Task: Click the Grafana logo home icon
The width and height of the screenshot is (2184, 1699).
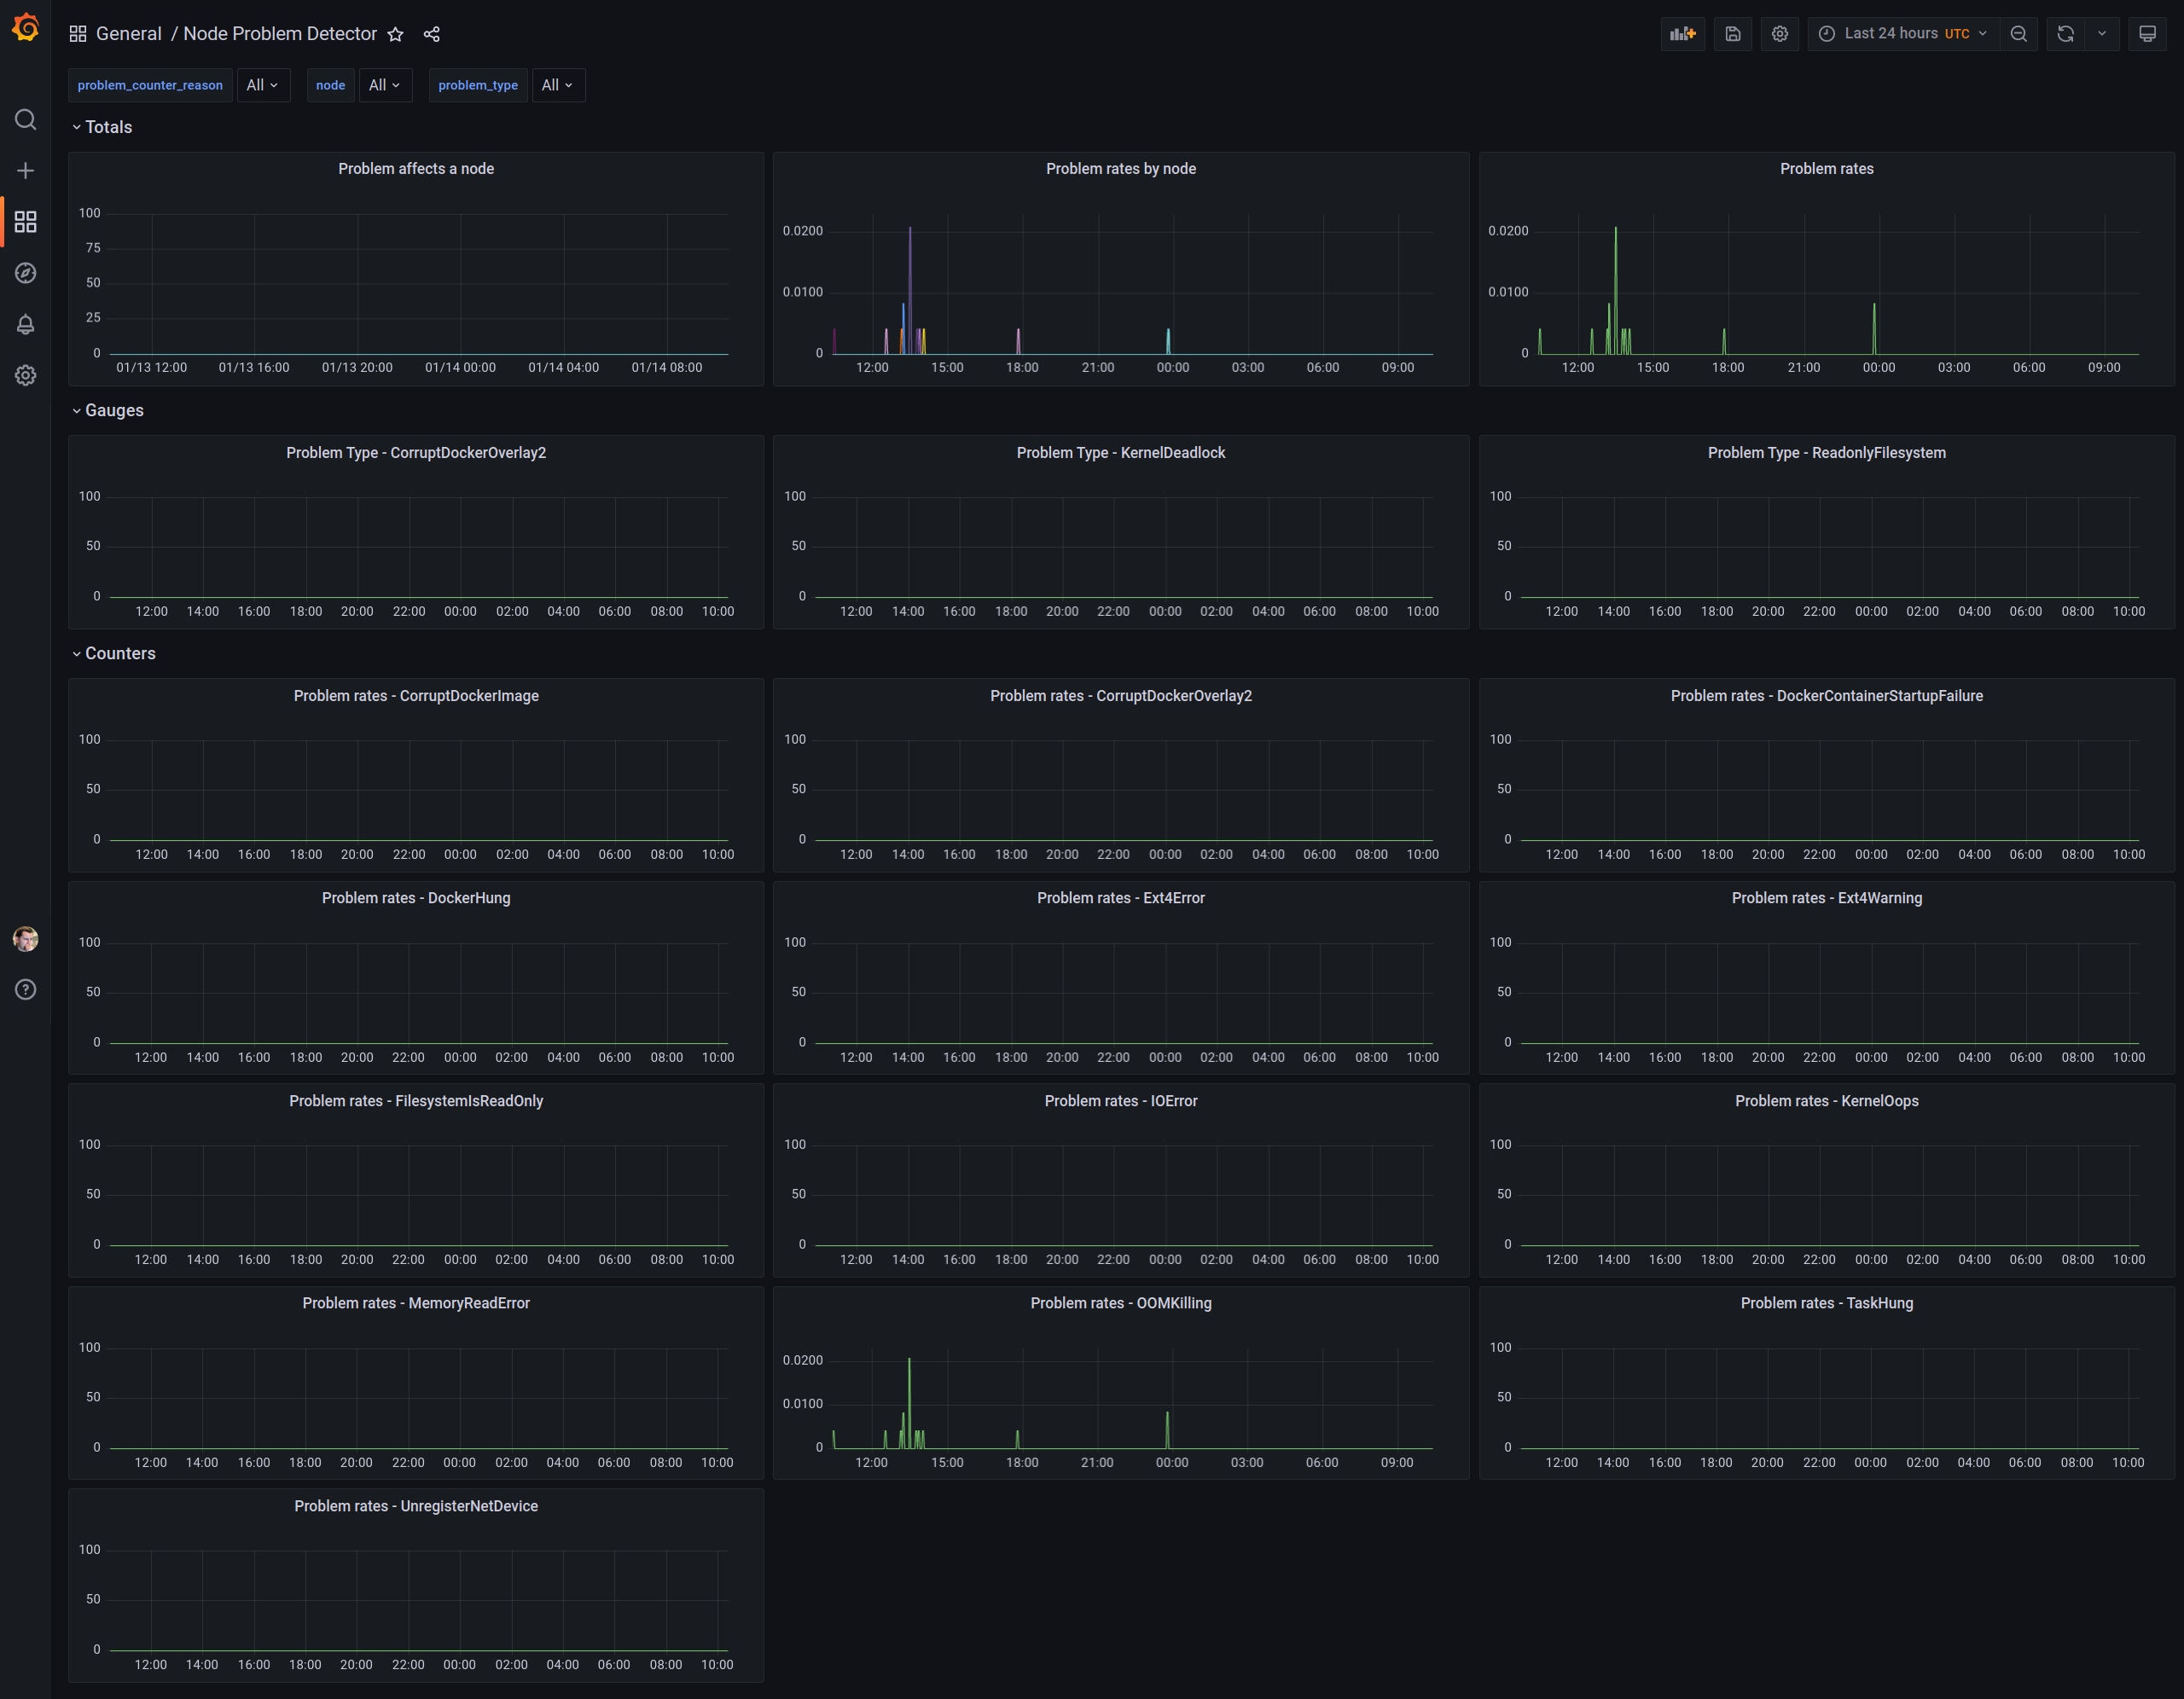Action: 25,28
